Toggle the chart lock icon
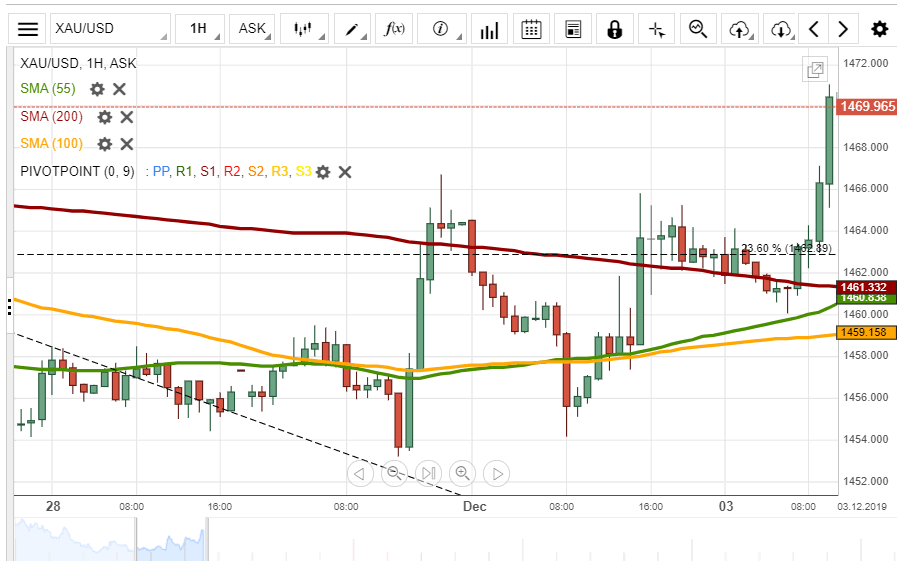The image size is (904, 563). (615, 29)
